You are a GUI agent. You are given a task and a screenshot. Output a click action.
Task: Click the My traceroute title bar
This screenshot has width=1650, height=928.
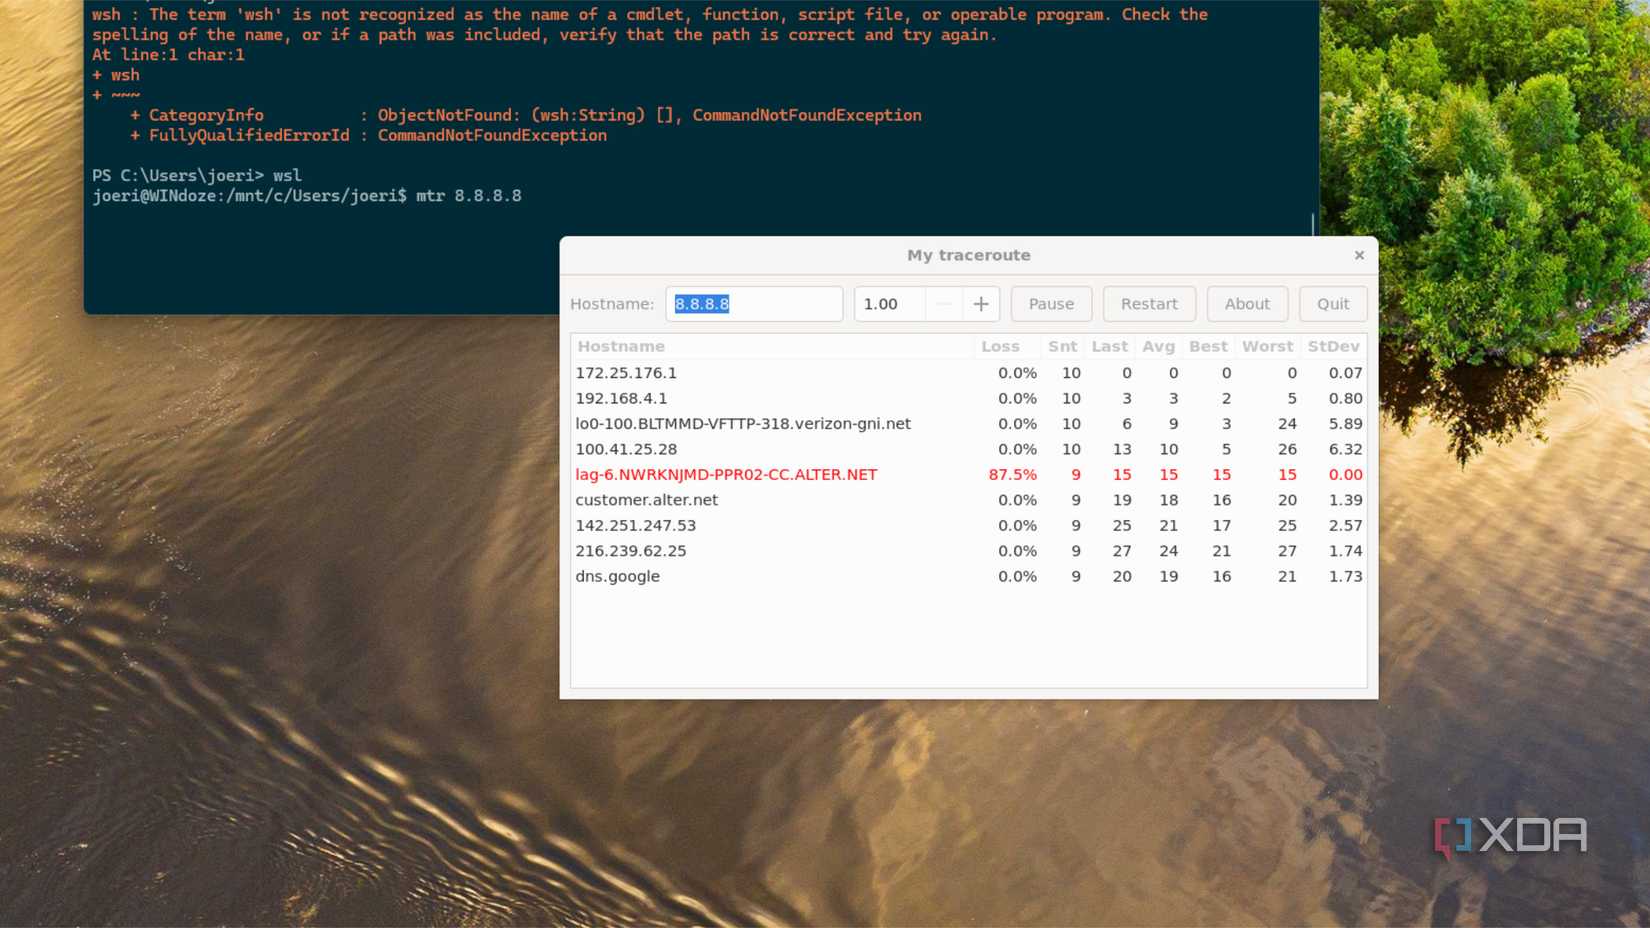click(x=968, y=255)
